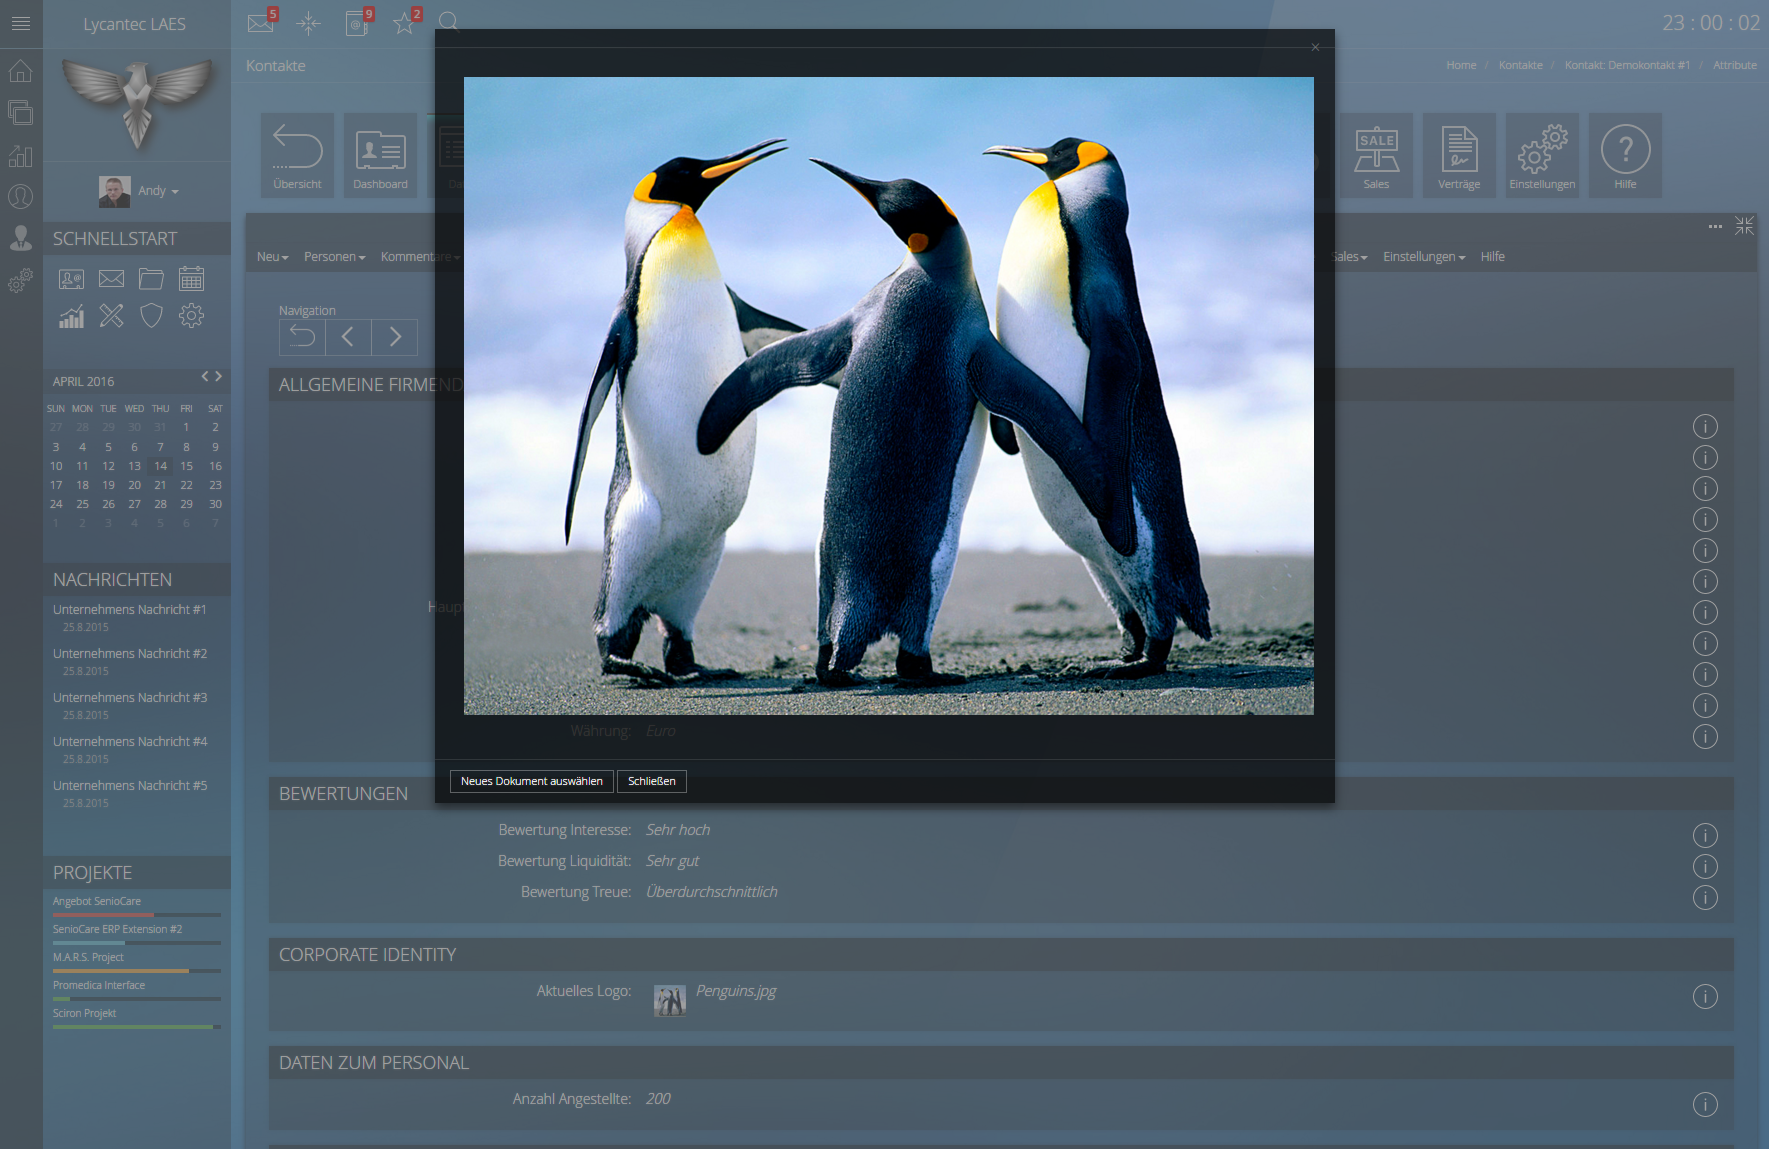1769x1149 pixels.
Task: Open the Einstellungen toolbar button
Action: 1542,155
